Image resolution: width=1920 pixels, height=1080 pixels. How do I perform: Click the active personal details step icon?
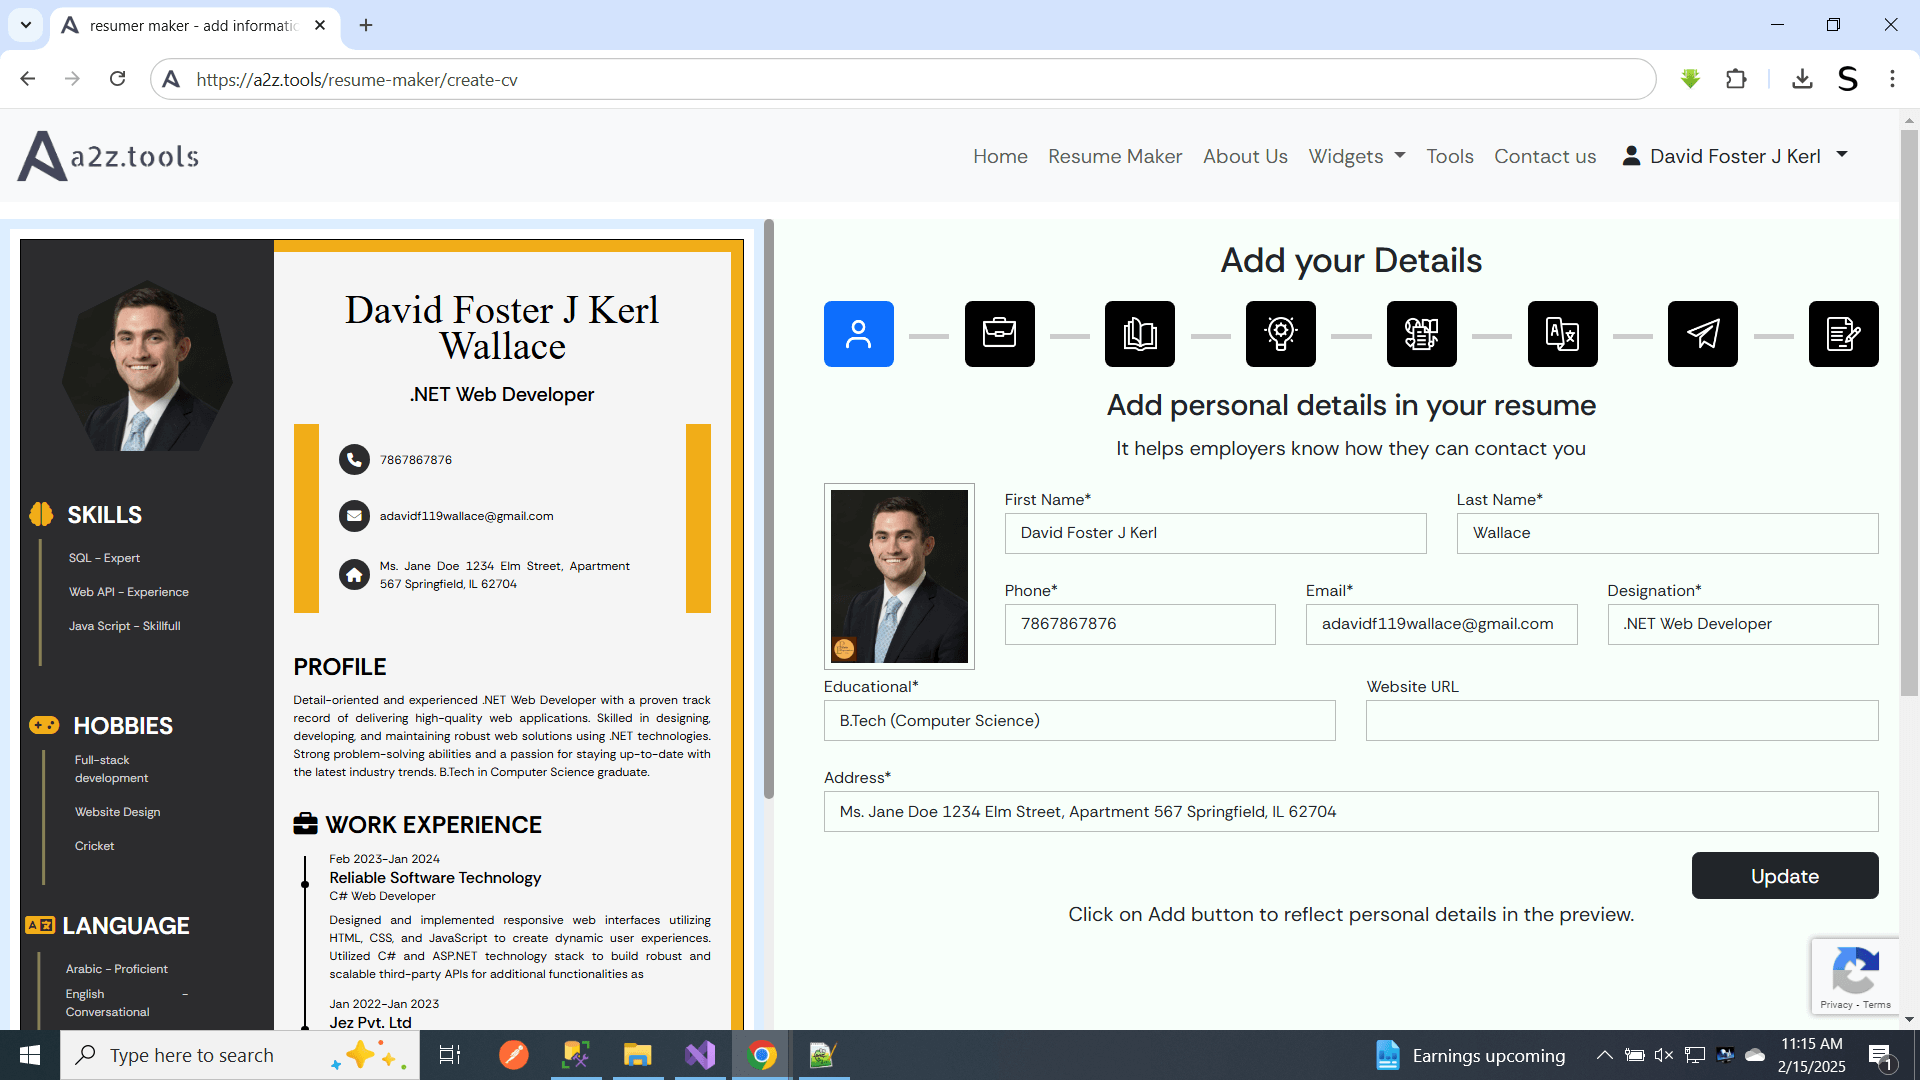(858, 334)
